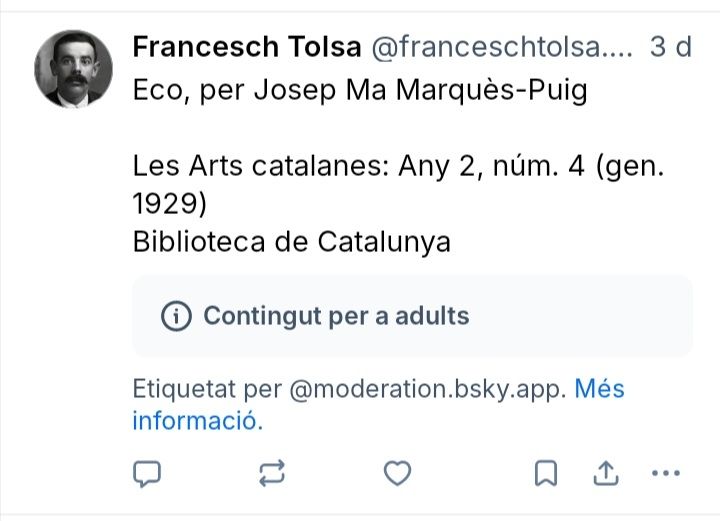Click the 'Etiquetat per' label text
Viewport: 720px width, 521px height.
tap(207, 388)
